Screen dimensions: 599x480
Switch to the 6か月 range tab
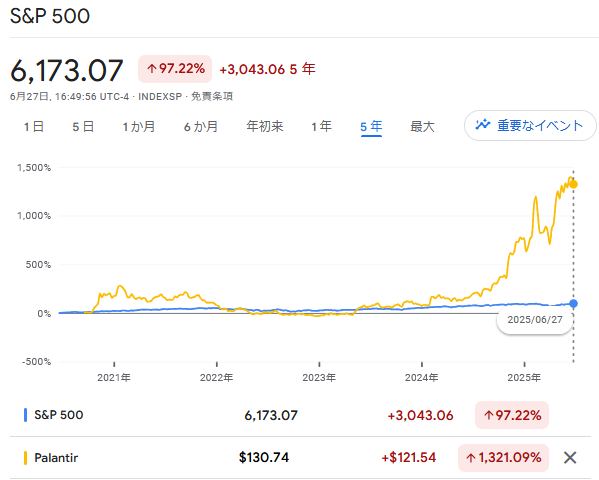[x=201, y=126]
